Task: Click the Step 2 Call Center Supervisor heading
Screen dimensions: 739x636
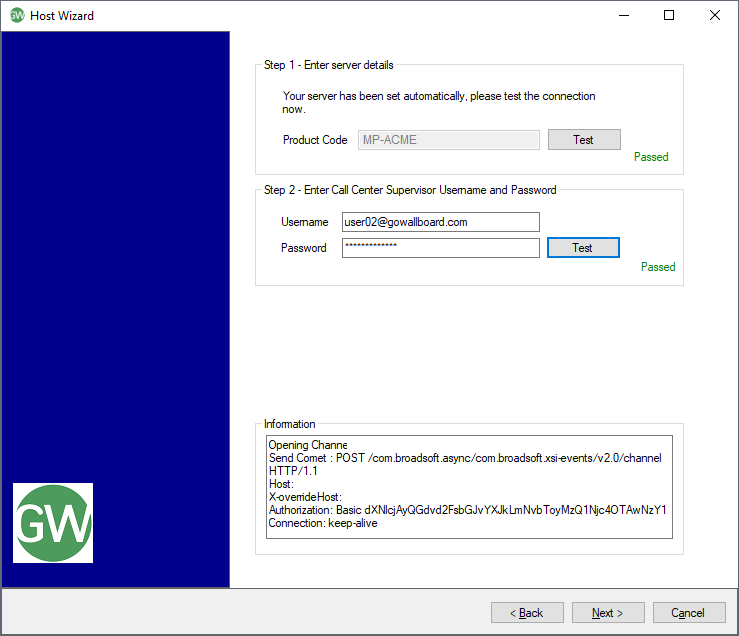Action: [x=410, y=190]
